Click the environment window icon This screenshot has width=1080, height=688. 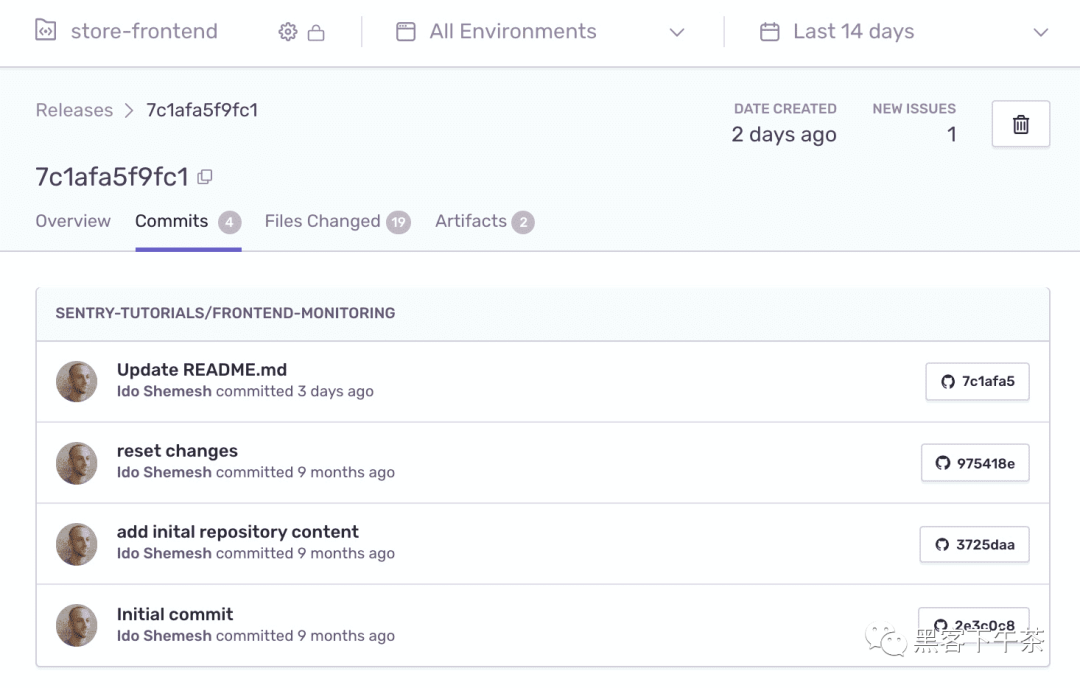(406, 32)
